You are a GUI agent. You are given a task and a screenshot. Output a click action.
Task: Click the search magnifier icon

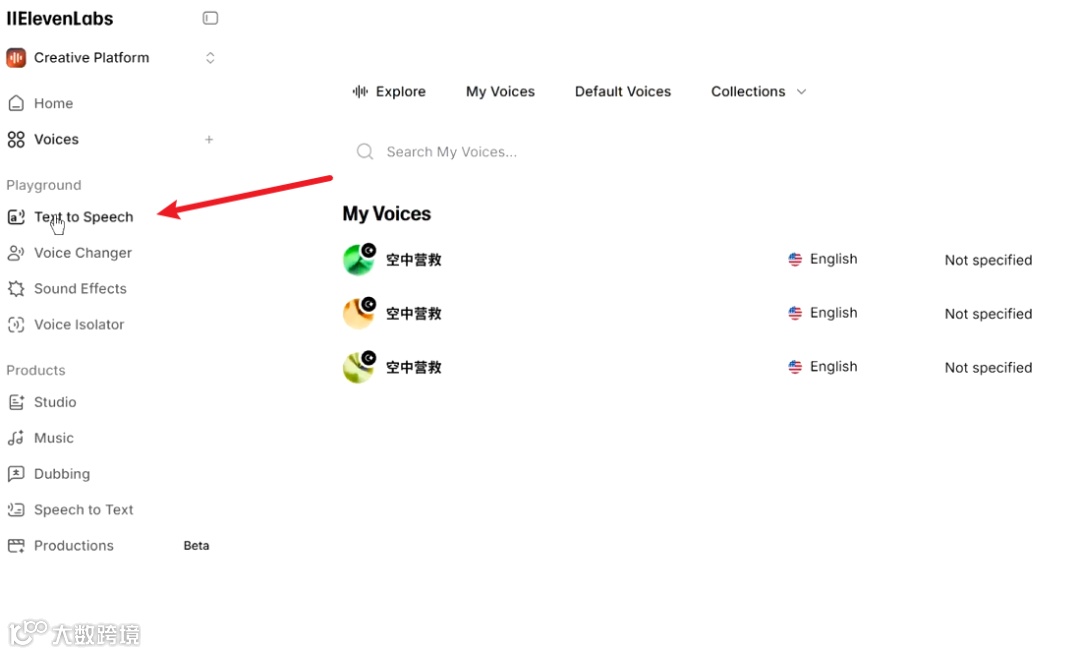(x=365, y=151)
